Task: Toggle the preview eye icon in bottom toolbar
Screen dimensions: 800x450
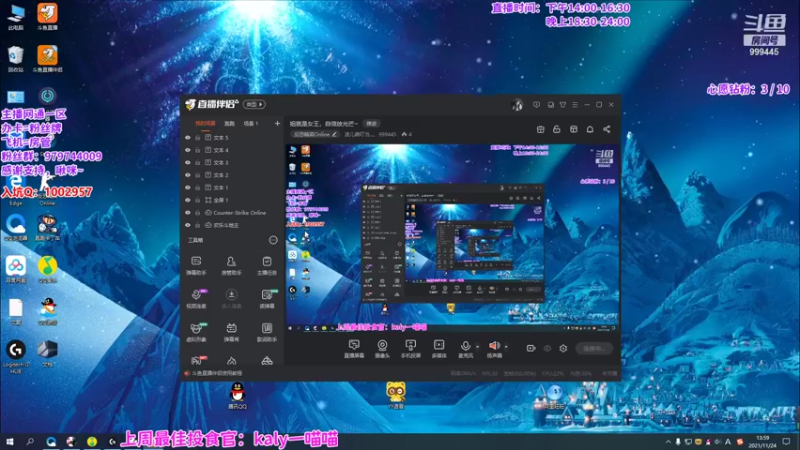Action: (x=547, y=348)
